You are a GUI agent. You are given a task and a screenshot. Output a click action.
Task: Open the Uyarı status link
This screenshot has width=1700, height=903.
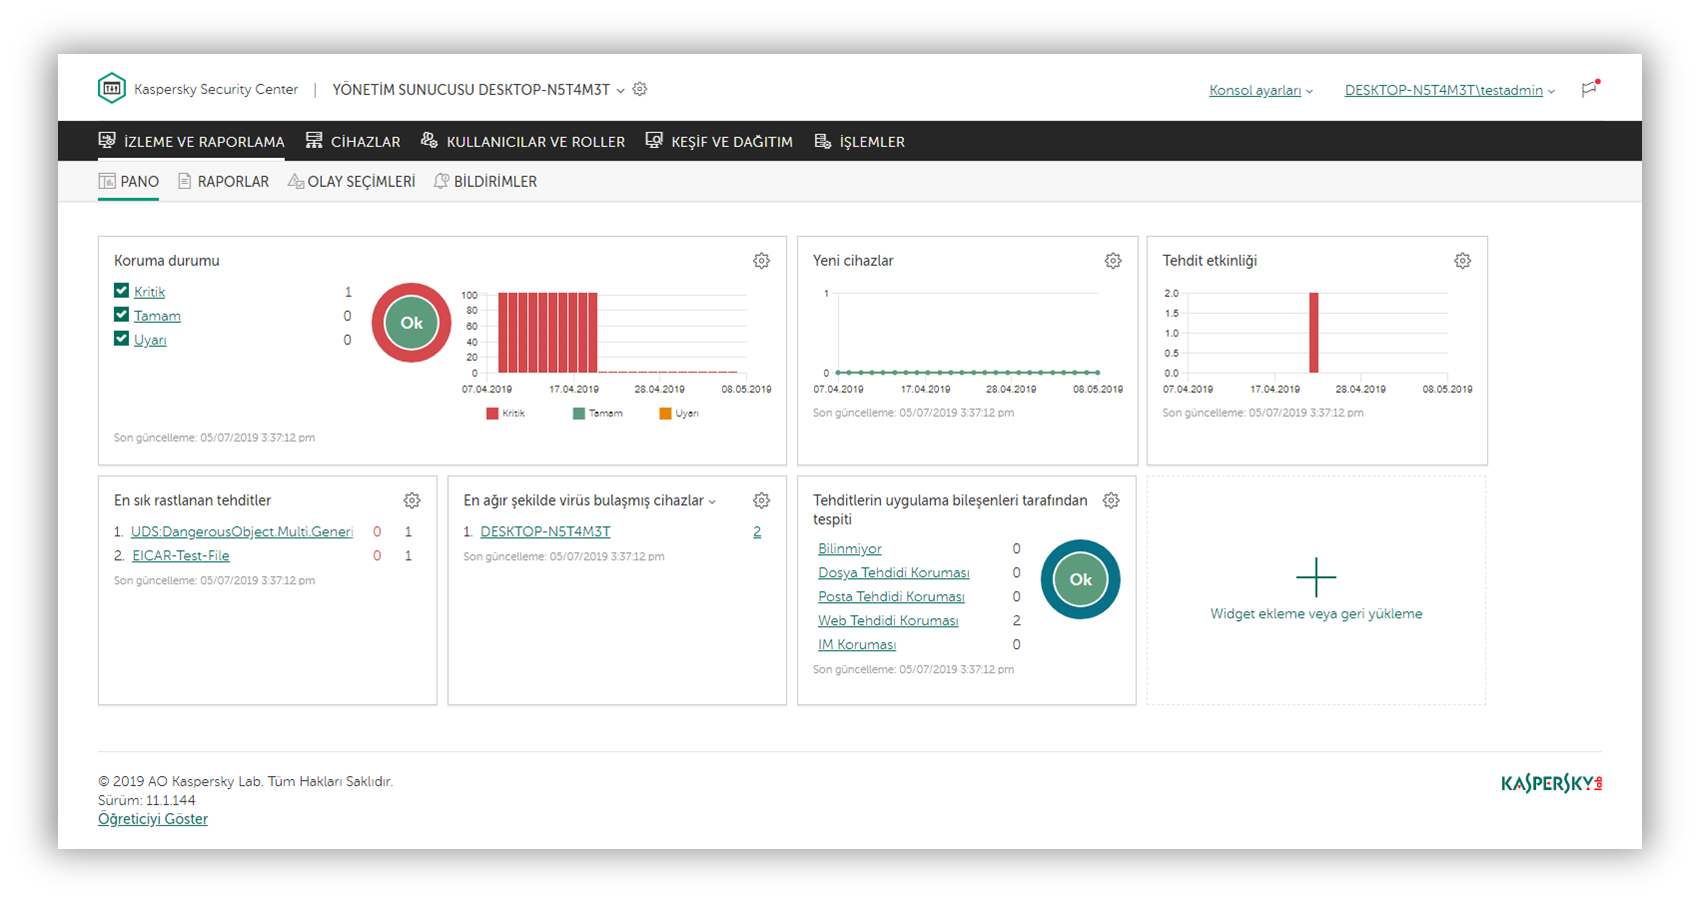pos(150,340)
